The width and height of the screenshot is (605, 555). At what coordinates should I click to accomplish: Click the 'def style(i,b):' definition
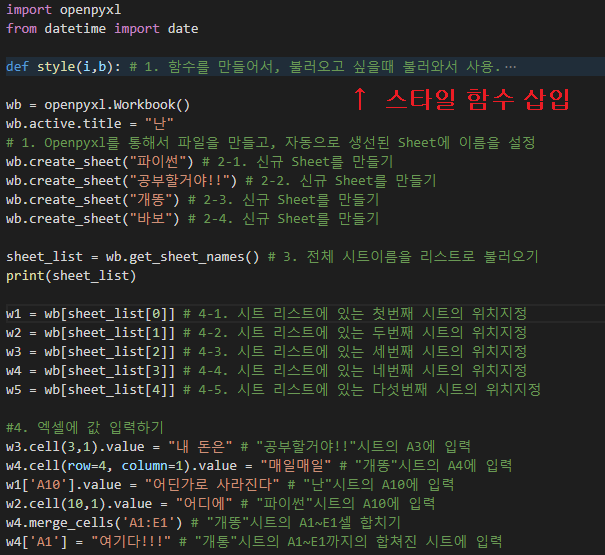tap(64, 67)
